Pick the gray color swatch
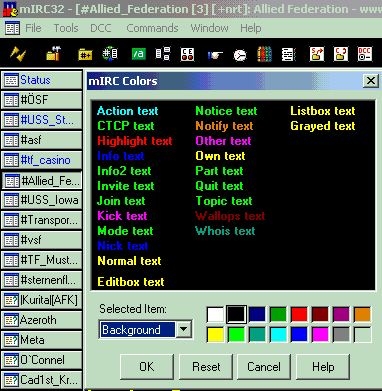Screen dimensions: 382x391 click(341, 334)
